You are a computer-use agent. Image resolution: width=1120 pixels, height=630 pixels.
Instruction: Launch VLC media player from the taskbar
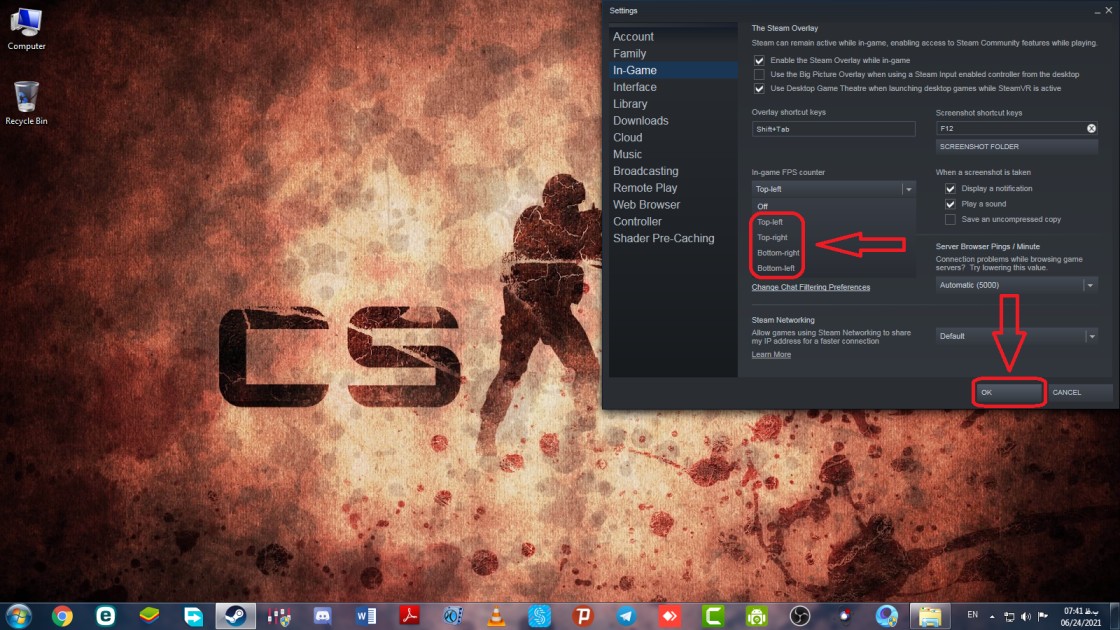[x=496, y=616]
